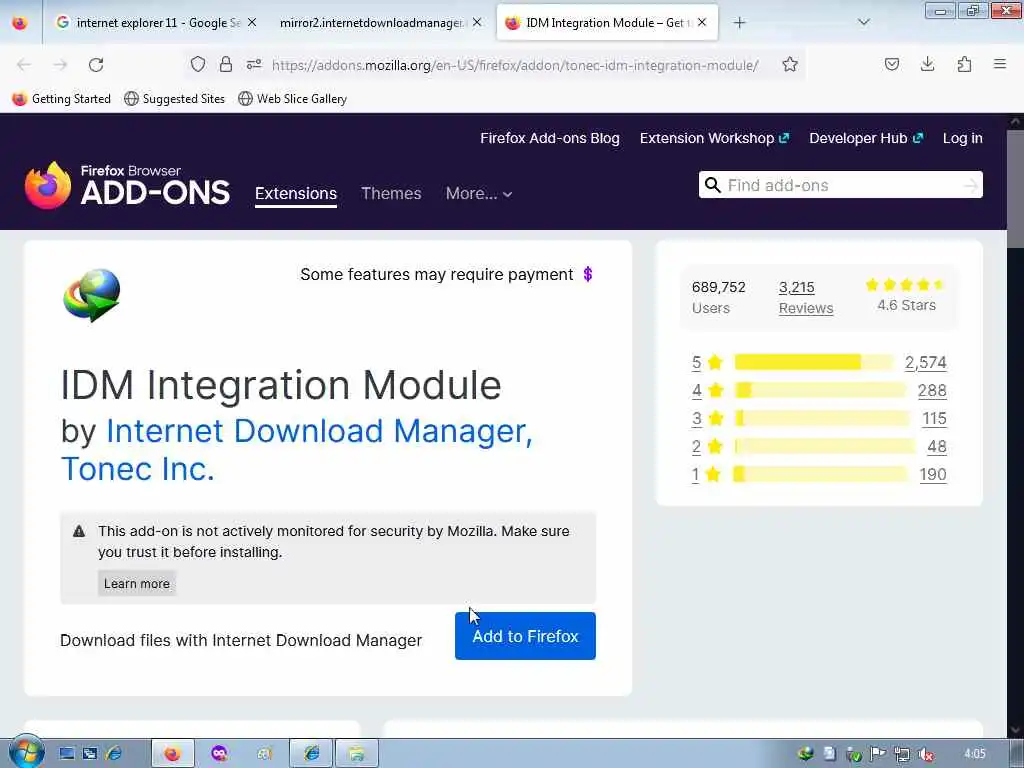Open the tracking protection shield icon
This screenshot has height=768, width=1024.
(198, 64)
